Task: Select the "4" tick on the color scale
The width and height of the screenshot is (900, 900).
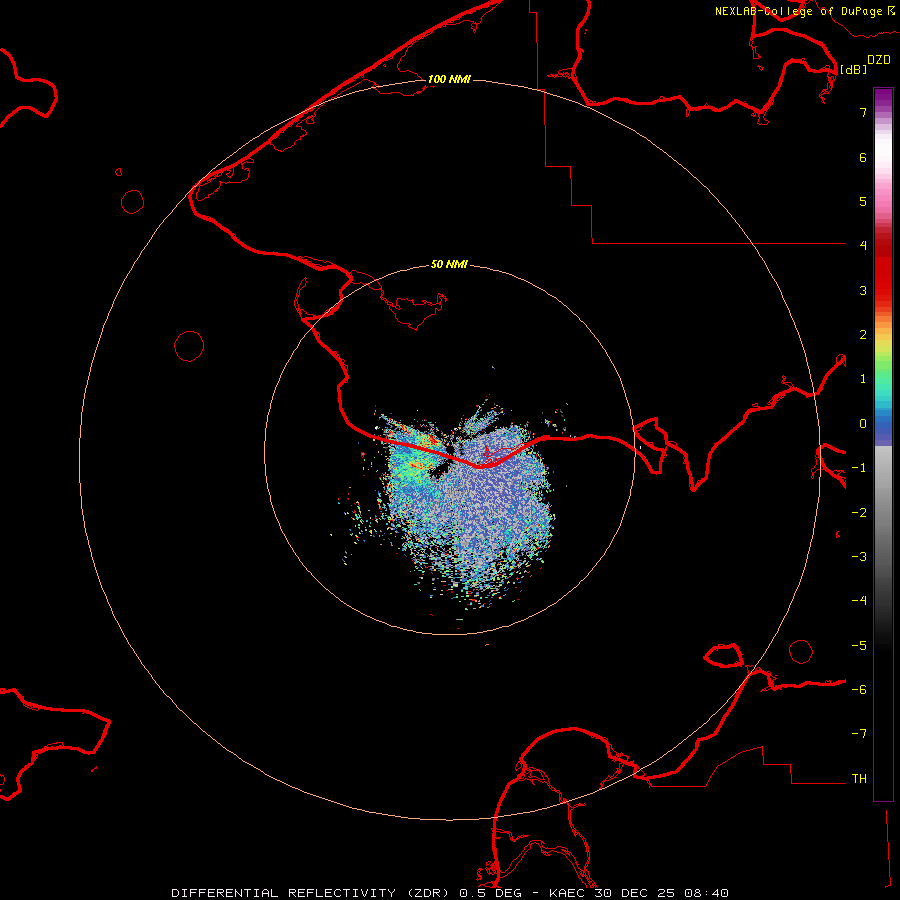Action: pyautogui.click(x=863, y=246)
